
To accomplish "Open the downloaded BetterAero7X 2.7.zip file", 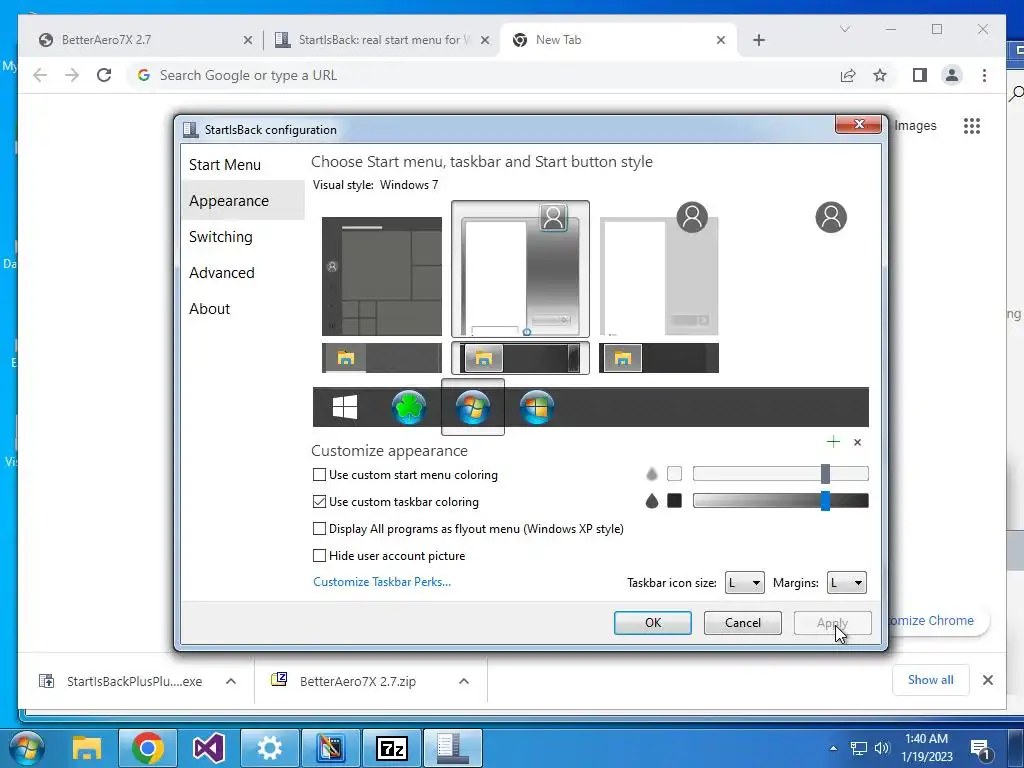I will point(358,681).
